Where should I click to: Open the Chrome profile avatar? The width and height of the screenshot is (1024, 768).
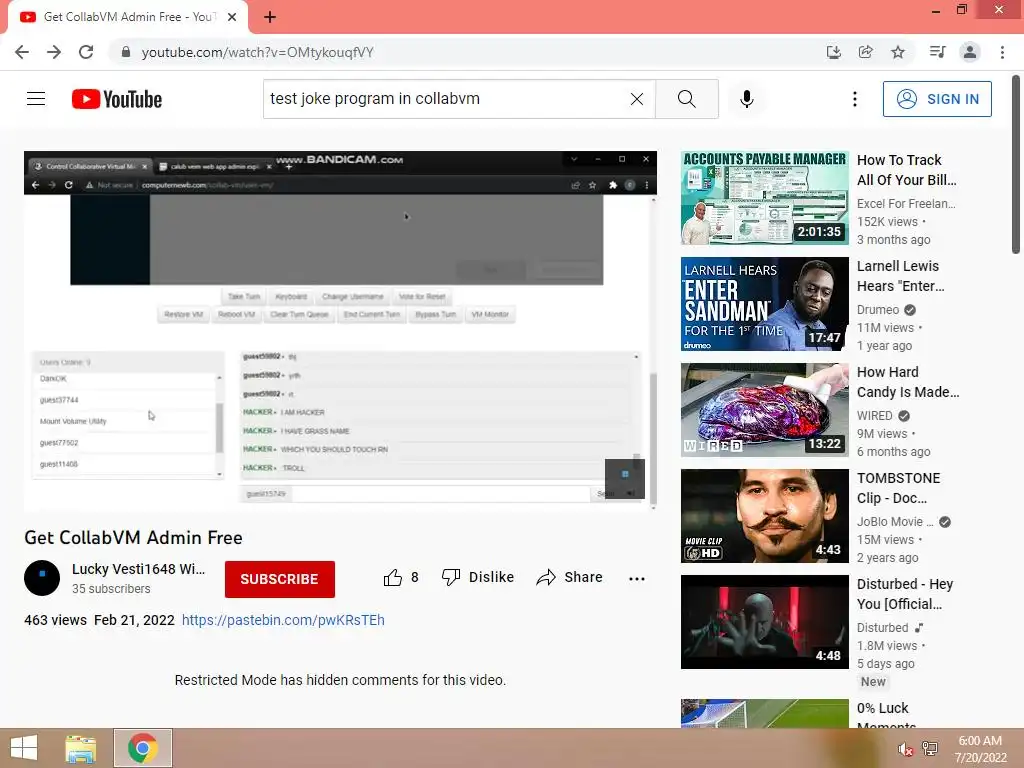click(970, 52)
